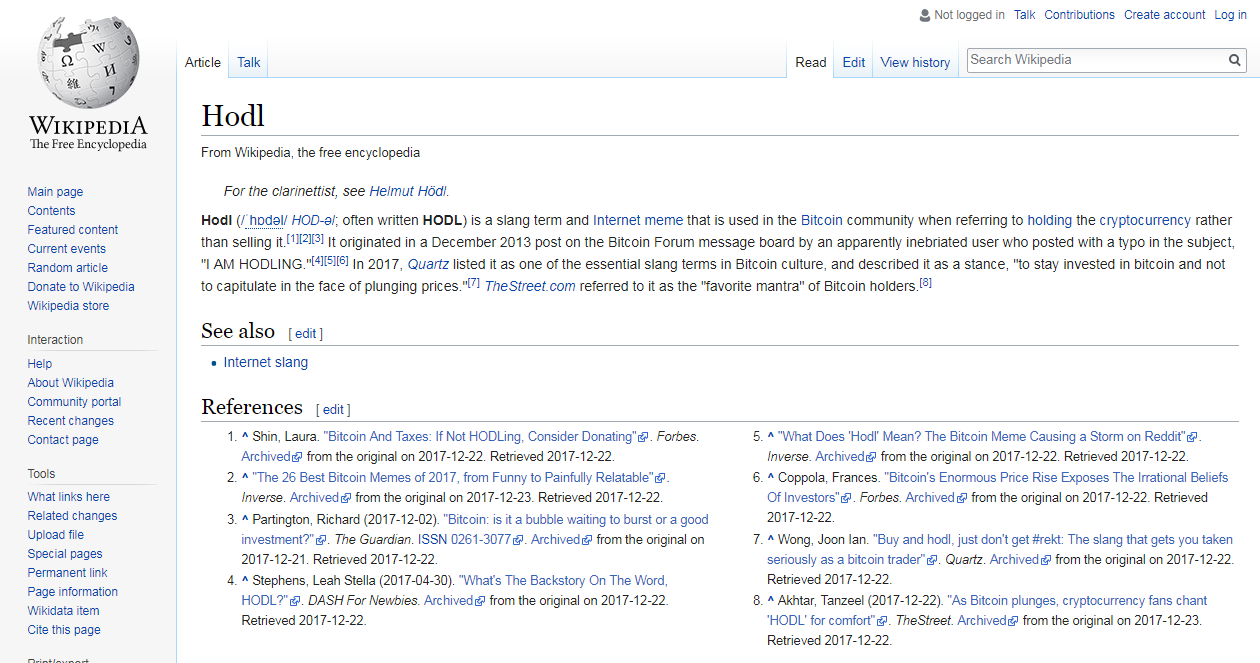
Task: Open the Wikidata item
Action: [64, 611]
